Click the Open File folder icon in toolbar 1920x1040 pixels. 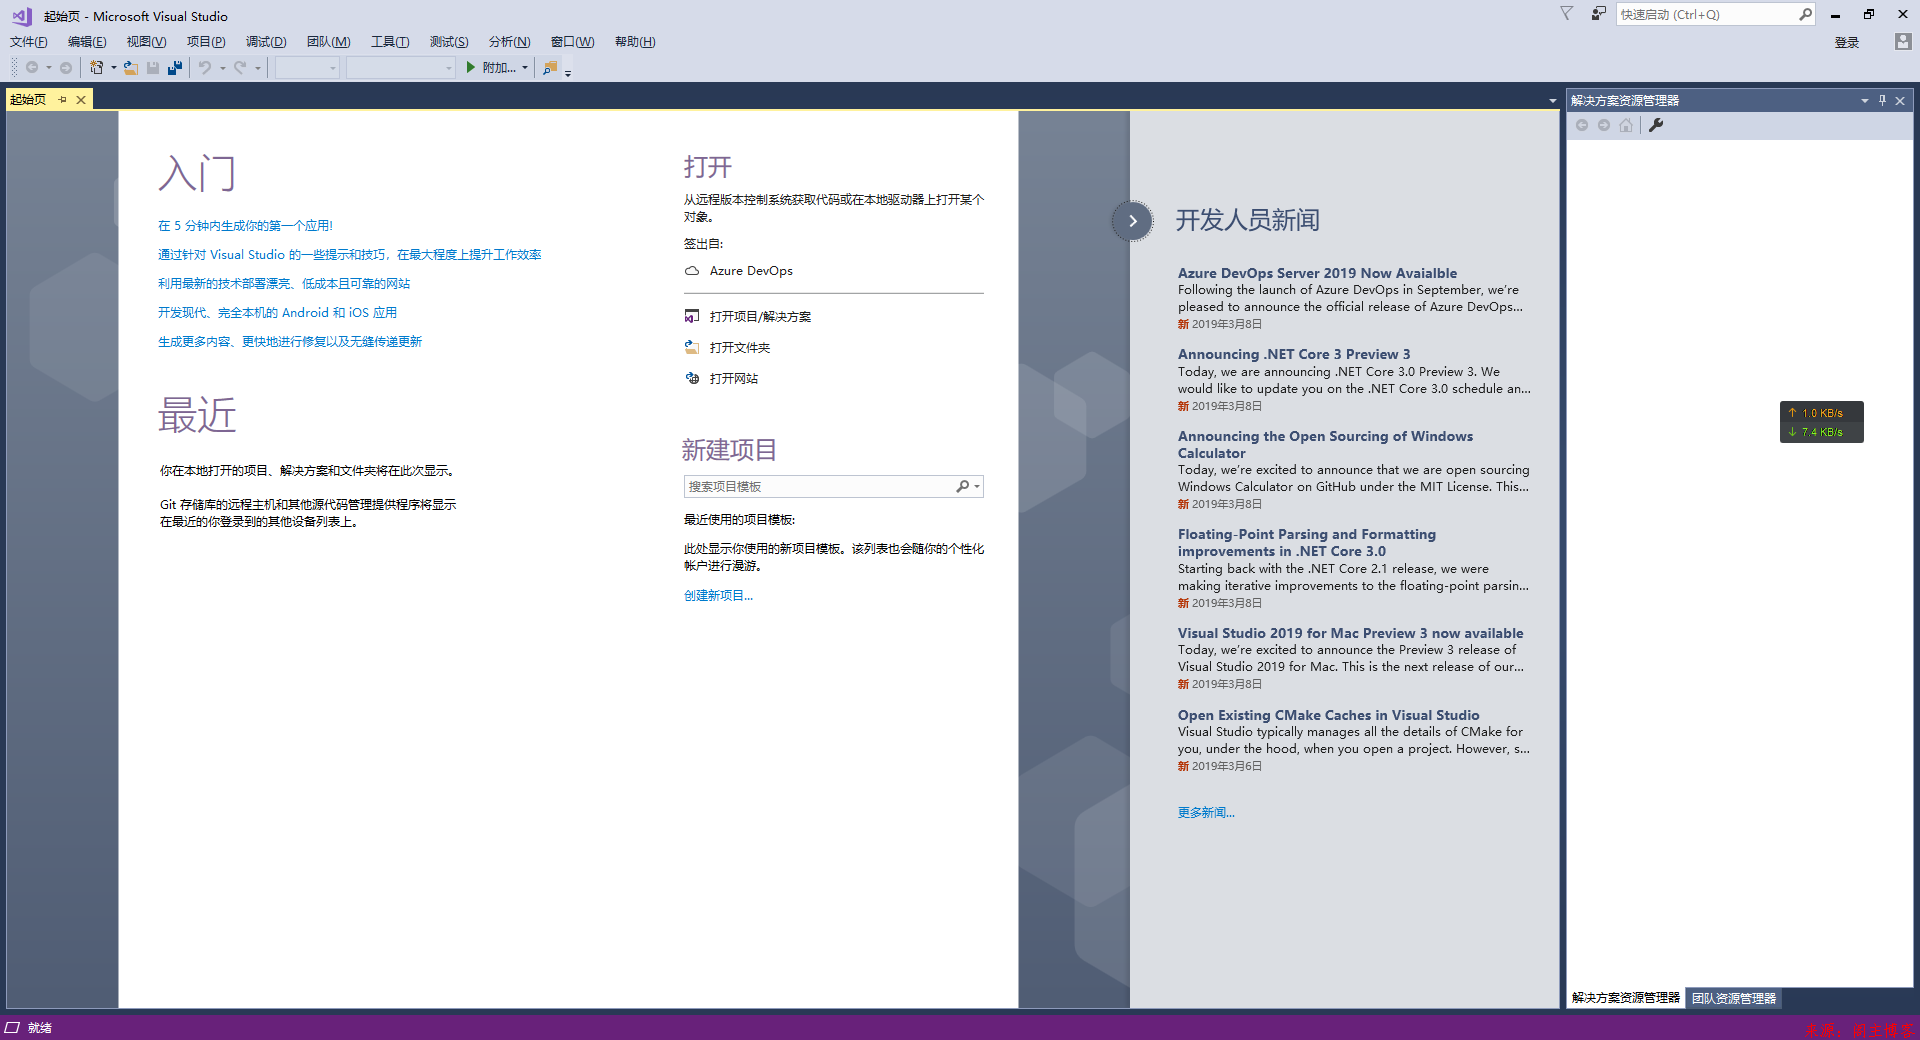[130, 68]
